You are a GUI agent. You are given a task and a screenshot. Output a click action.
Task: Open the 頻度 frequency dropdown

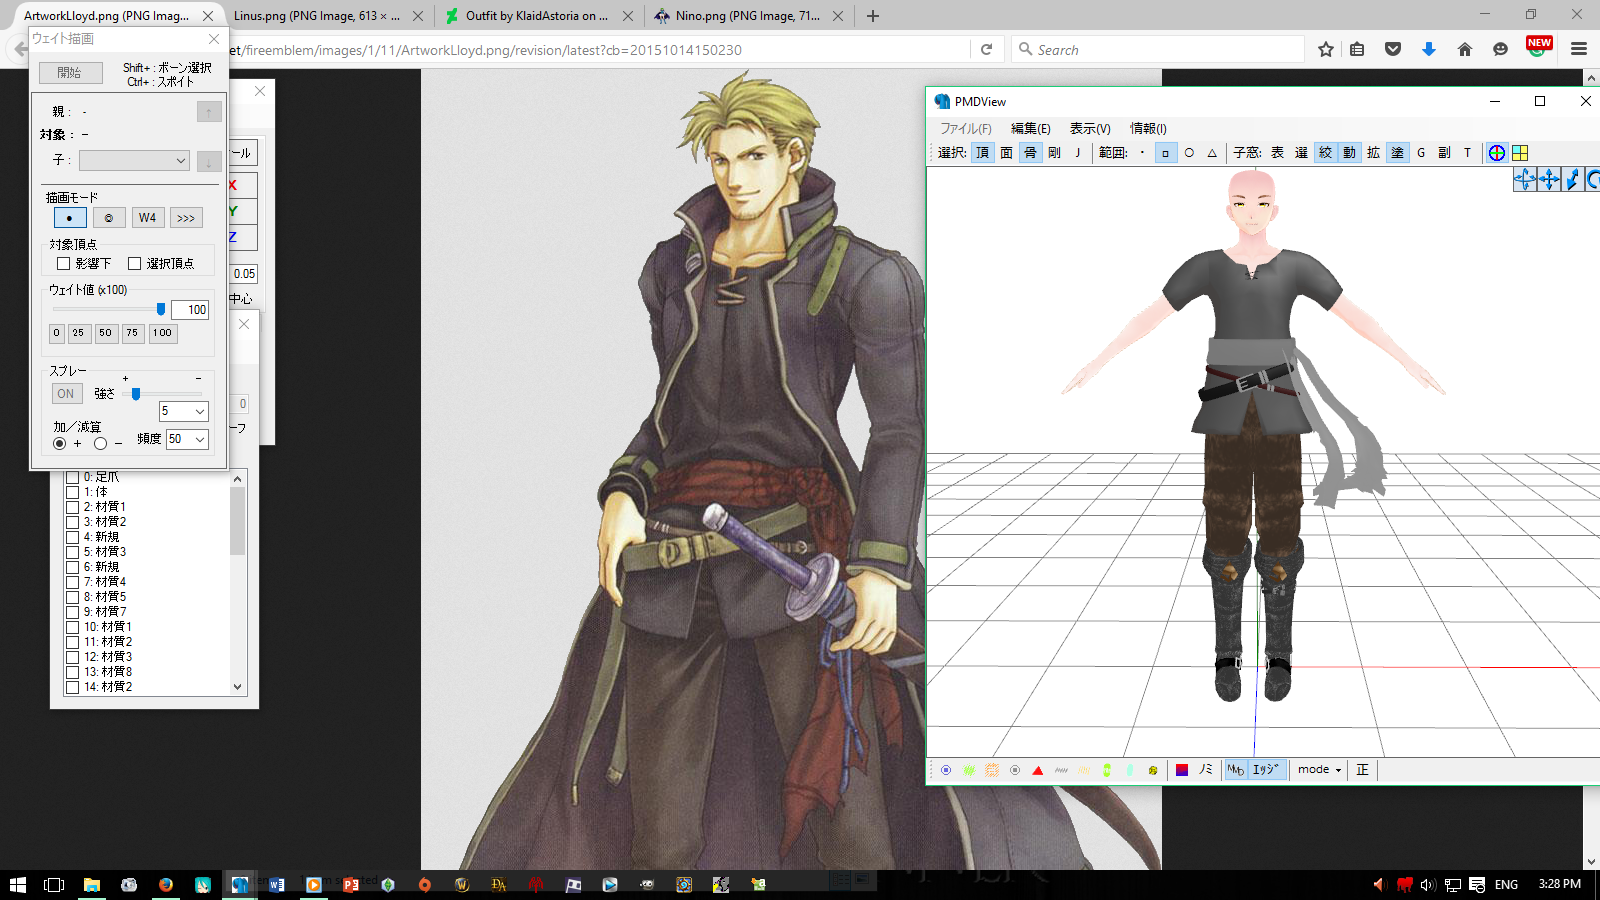pos(187,439)
